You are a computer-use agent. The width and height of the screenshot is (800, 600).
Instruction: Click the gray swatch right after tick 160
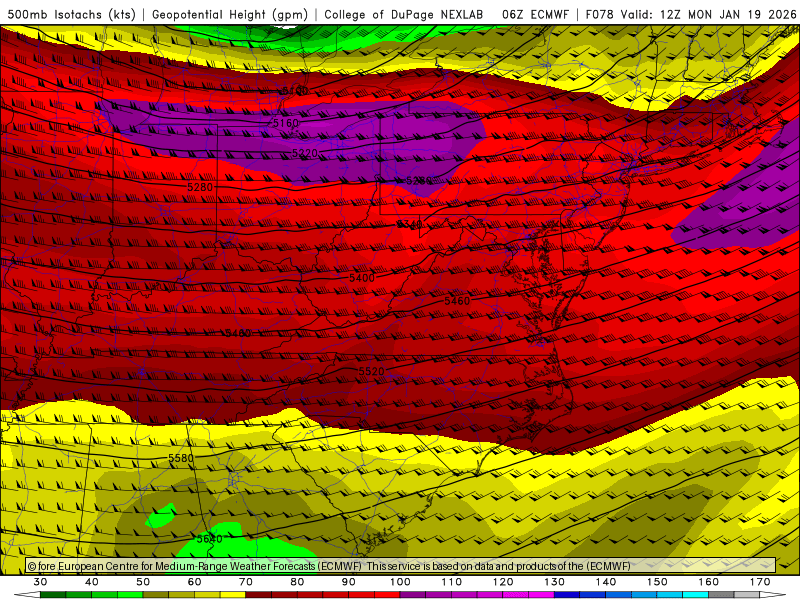pyautogui.click(x=721, y=595)
